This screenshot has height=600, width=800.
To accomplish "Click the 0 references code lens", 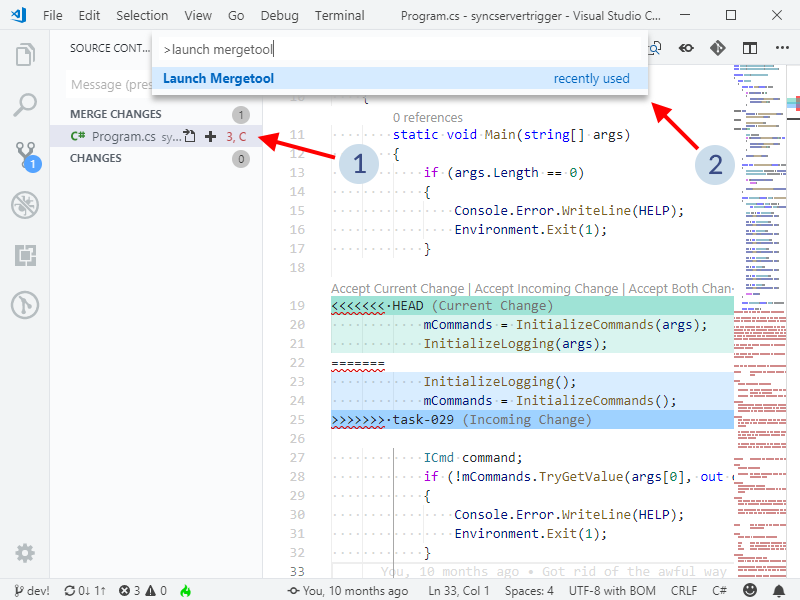I will tap(428, 118).
